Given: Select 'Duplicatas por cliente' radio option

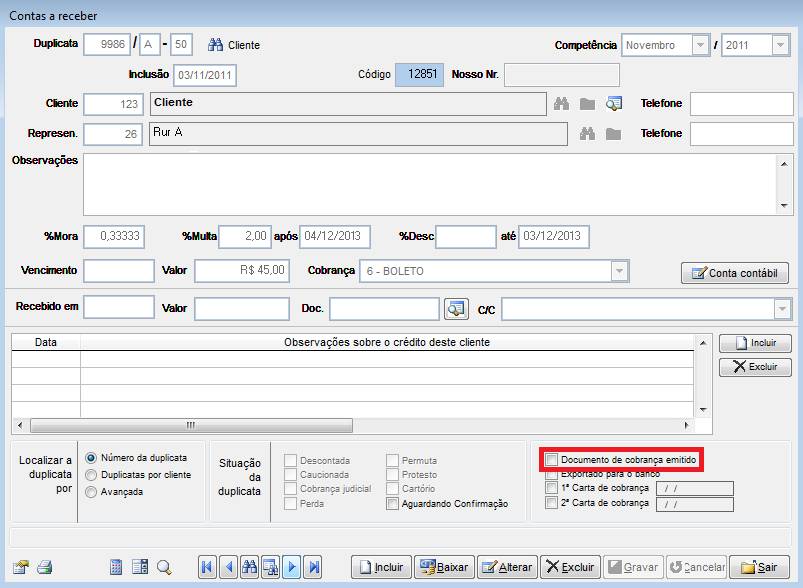Looking at the screenshot, I should pos(91,475).
